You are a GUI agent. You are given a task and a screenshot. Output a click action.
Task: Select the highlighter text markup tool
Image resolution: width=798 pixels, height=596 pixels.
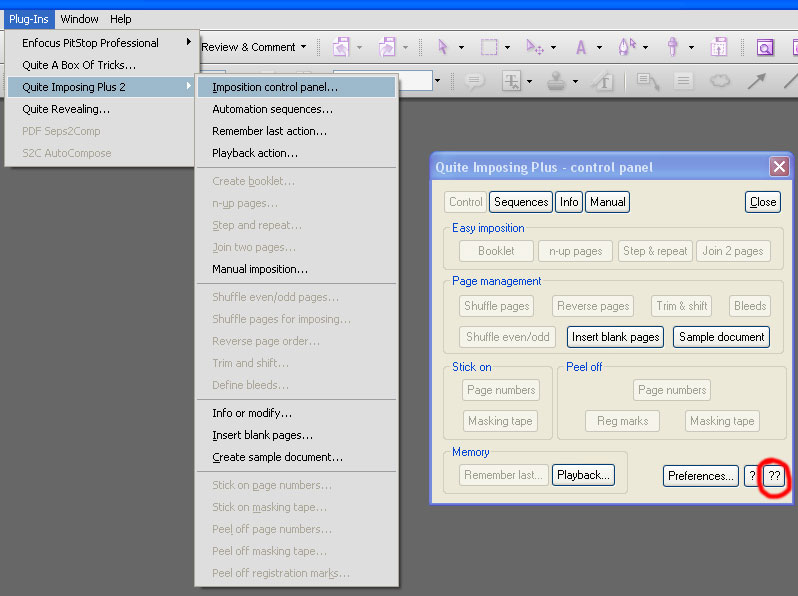(604, 81)
